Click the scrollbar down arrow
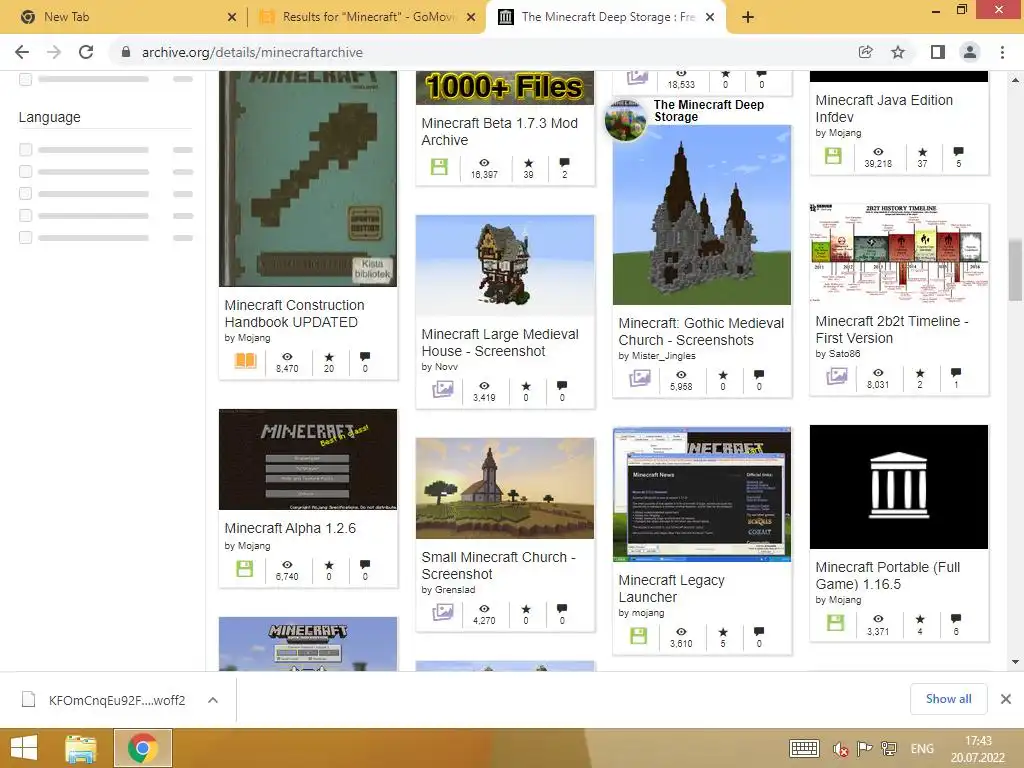This screenshot has height=768, width=1024. tap(1015, 662)
